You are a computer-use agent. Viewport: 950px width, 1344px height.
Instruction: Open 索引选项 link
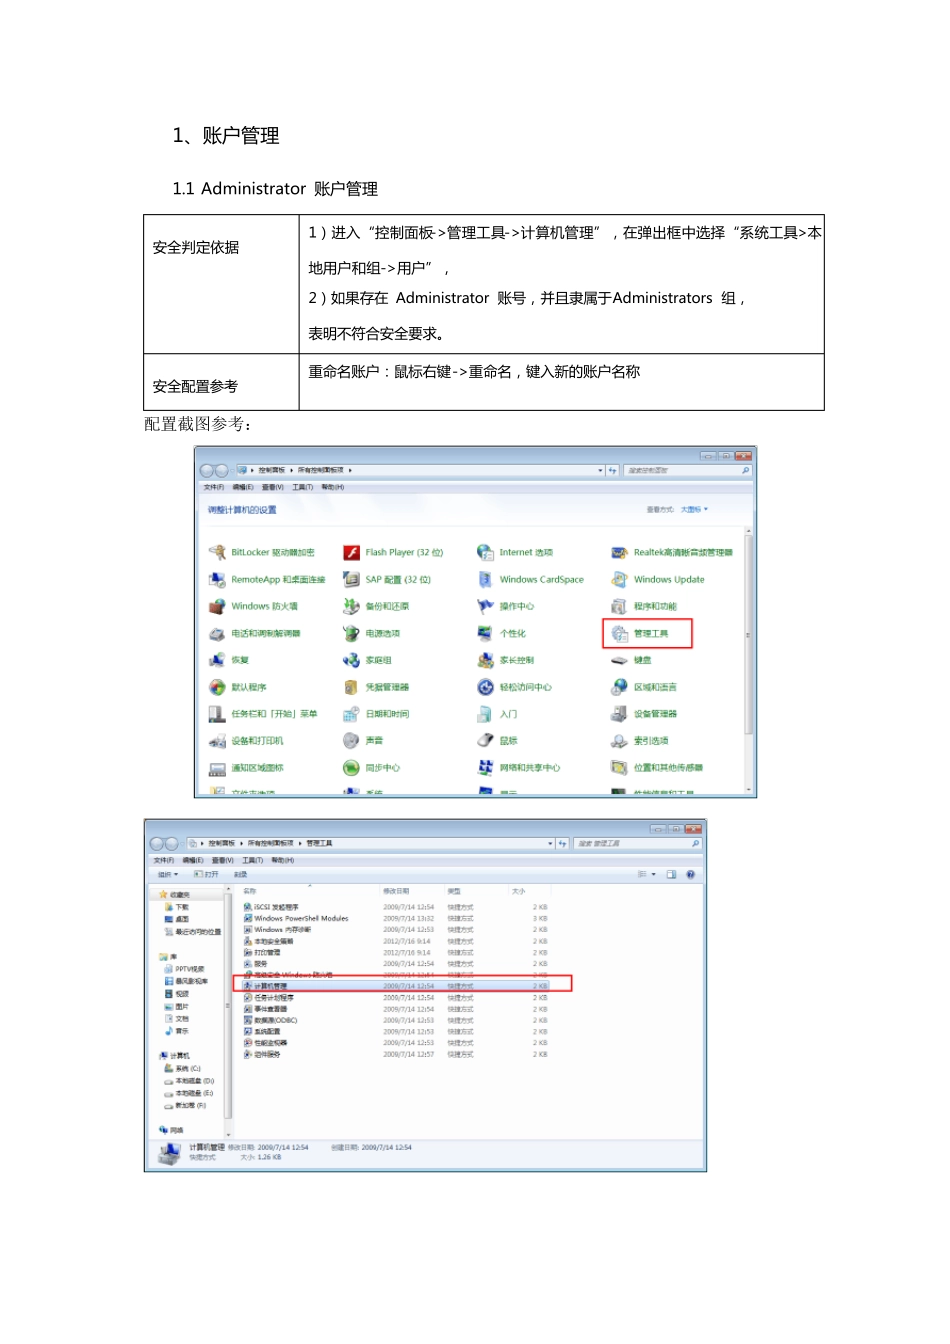[640, 741]
